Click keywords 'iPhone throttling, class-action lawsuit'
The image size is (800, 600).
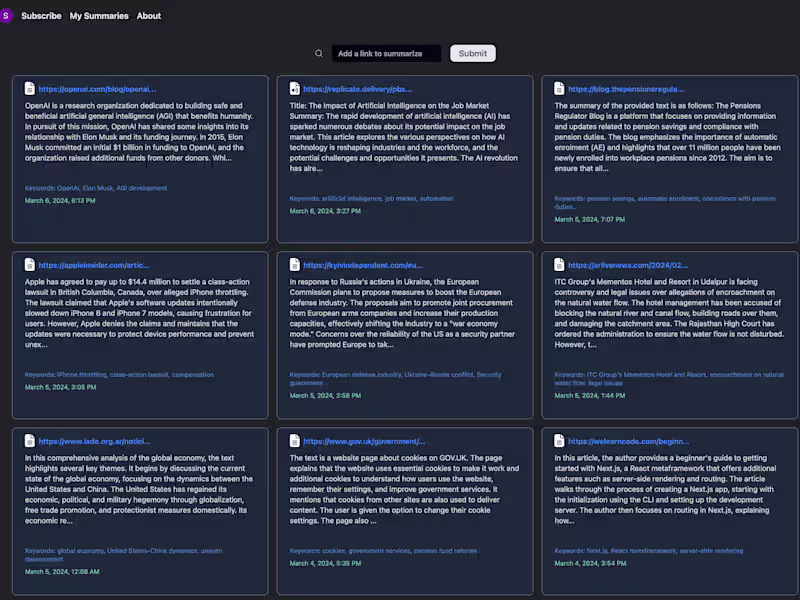pyautogui.click(x=119, y=374)
